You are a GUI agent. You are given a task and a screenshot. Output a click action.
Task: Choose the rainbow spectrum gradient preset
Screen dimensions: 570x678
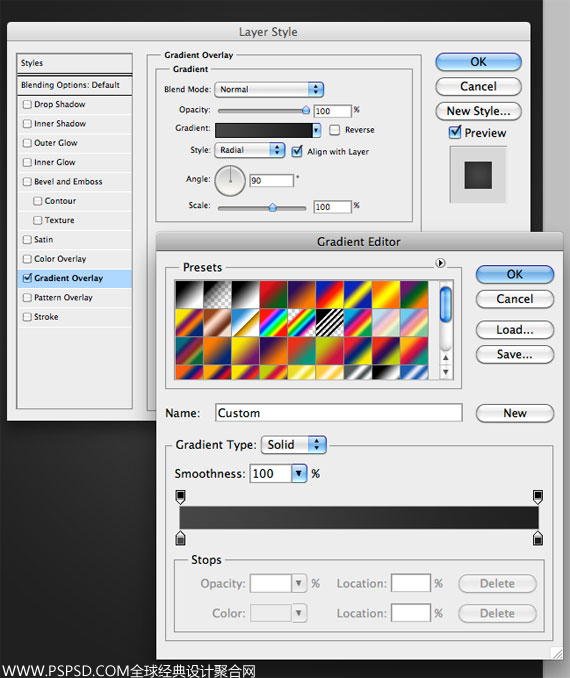274,323
